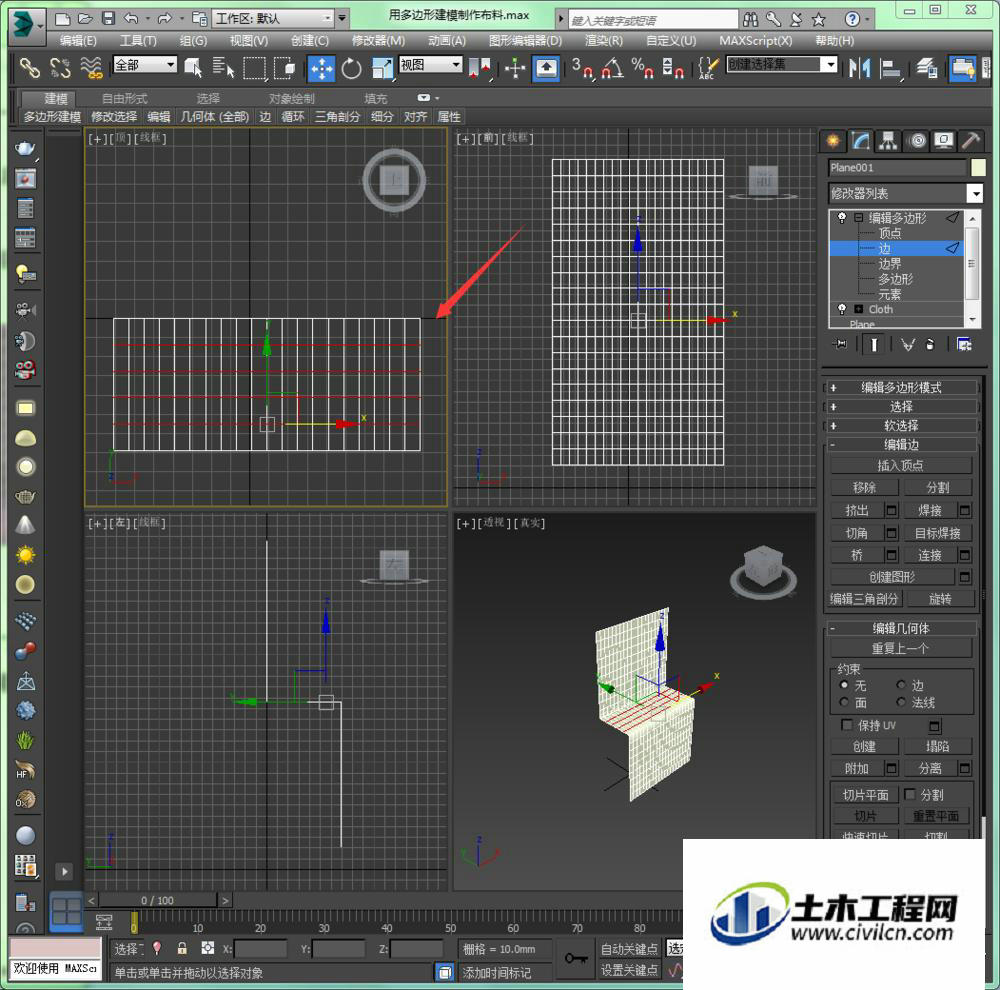The height and width of the screenshot is (990, 1000).
Task: Open the 修改器列表 modifier list dropdown
Action: click(905, 193)
